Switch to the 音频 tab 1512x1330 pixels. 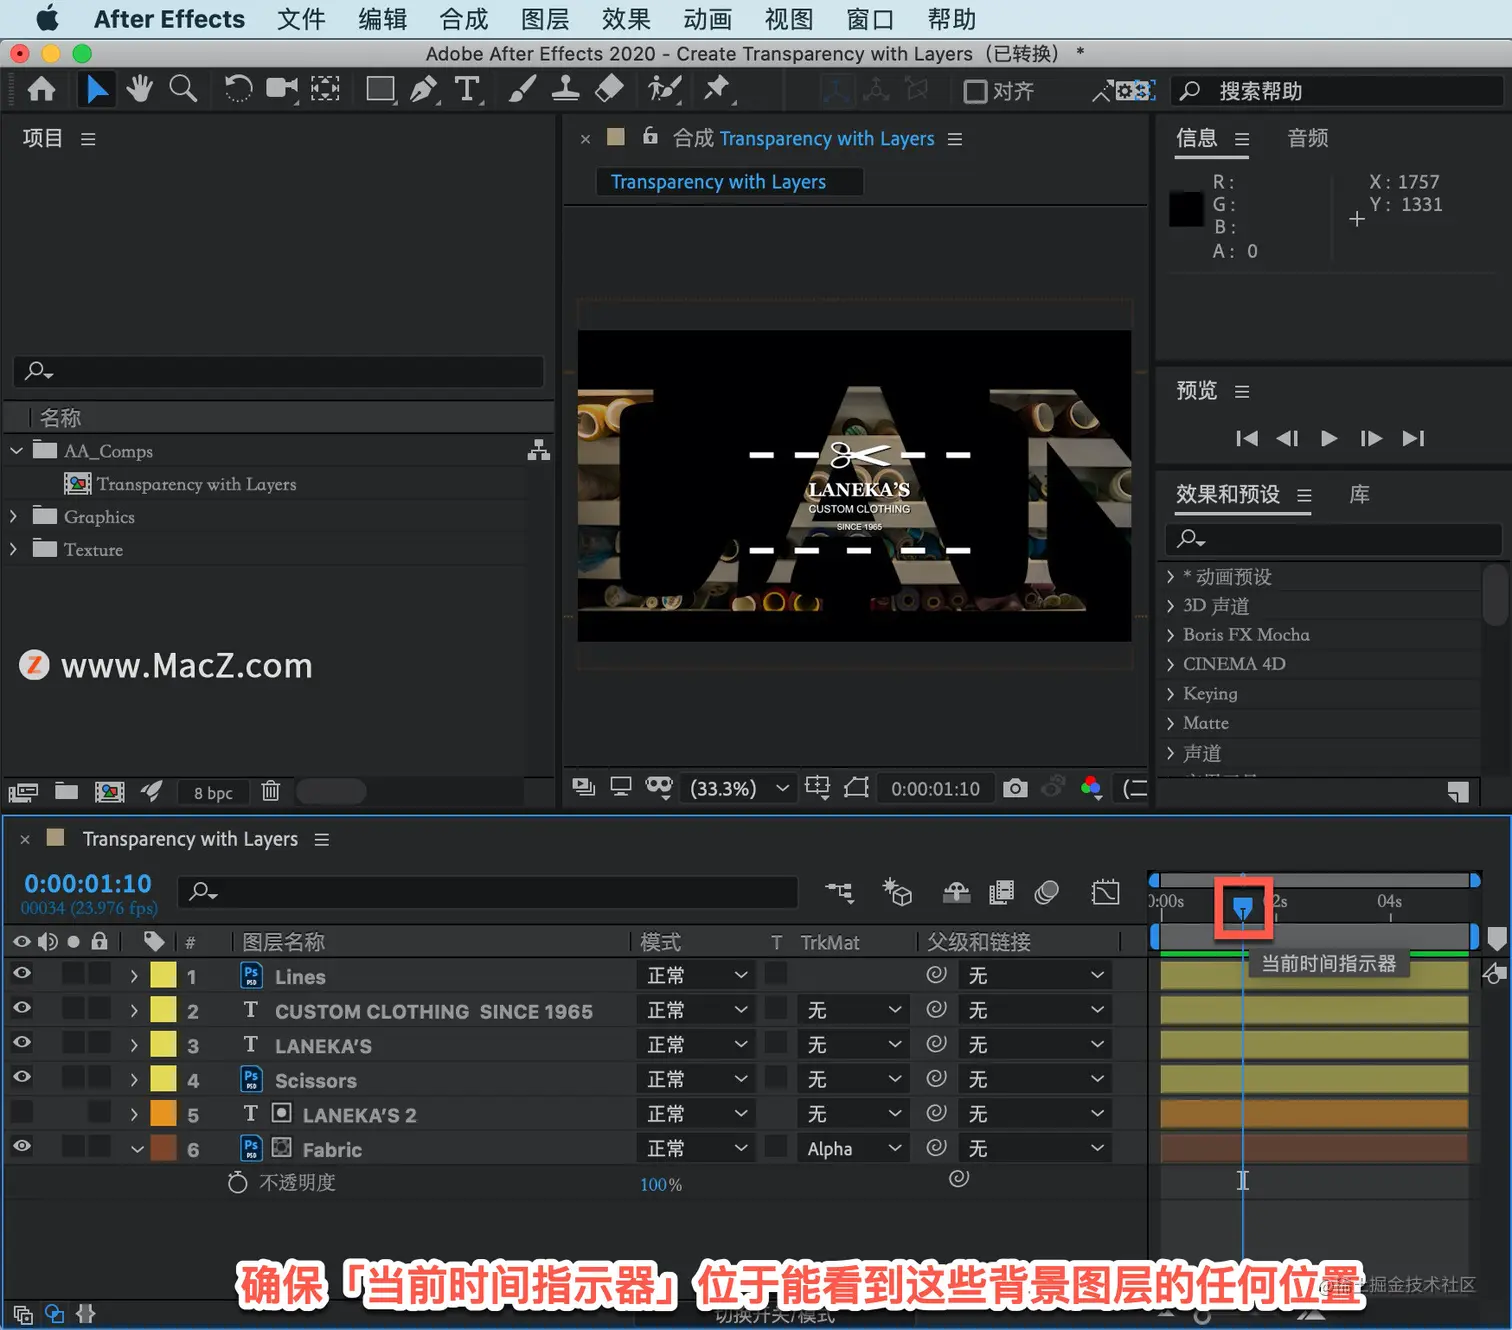1308,138
